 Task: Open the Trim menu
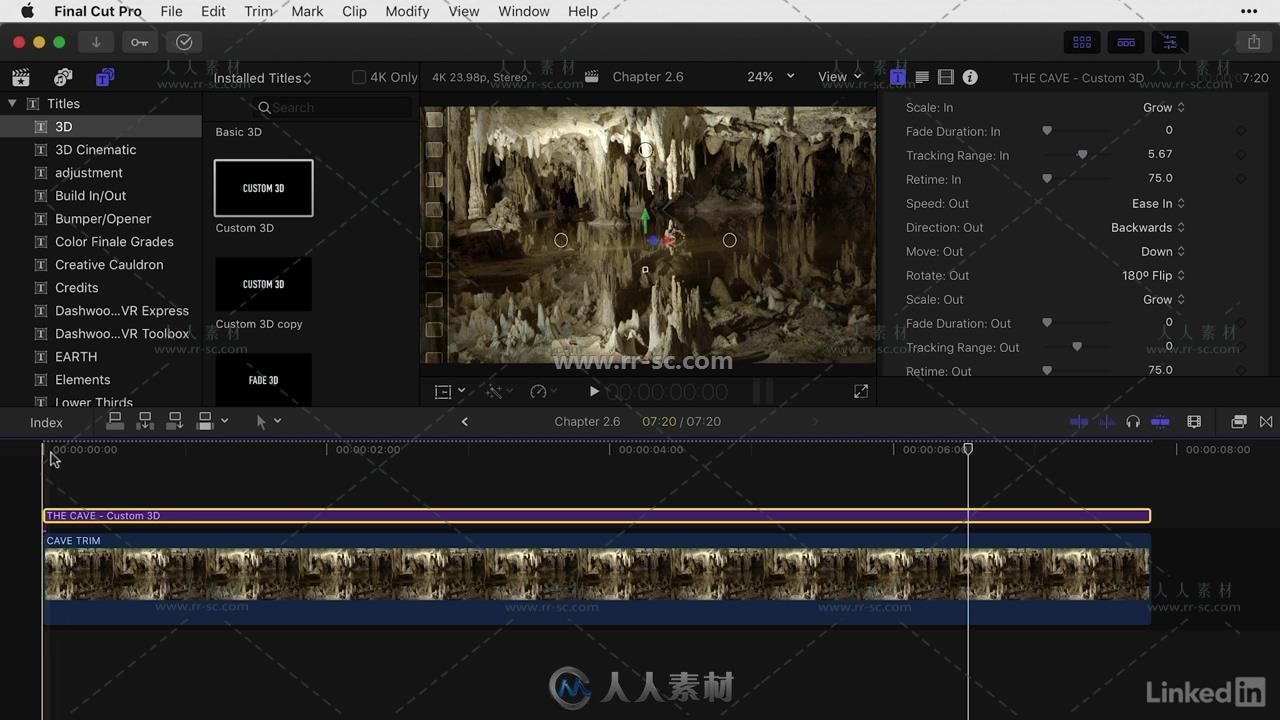[258, 11]
